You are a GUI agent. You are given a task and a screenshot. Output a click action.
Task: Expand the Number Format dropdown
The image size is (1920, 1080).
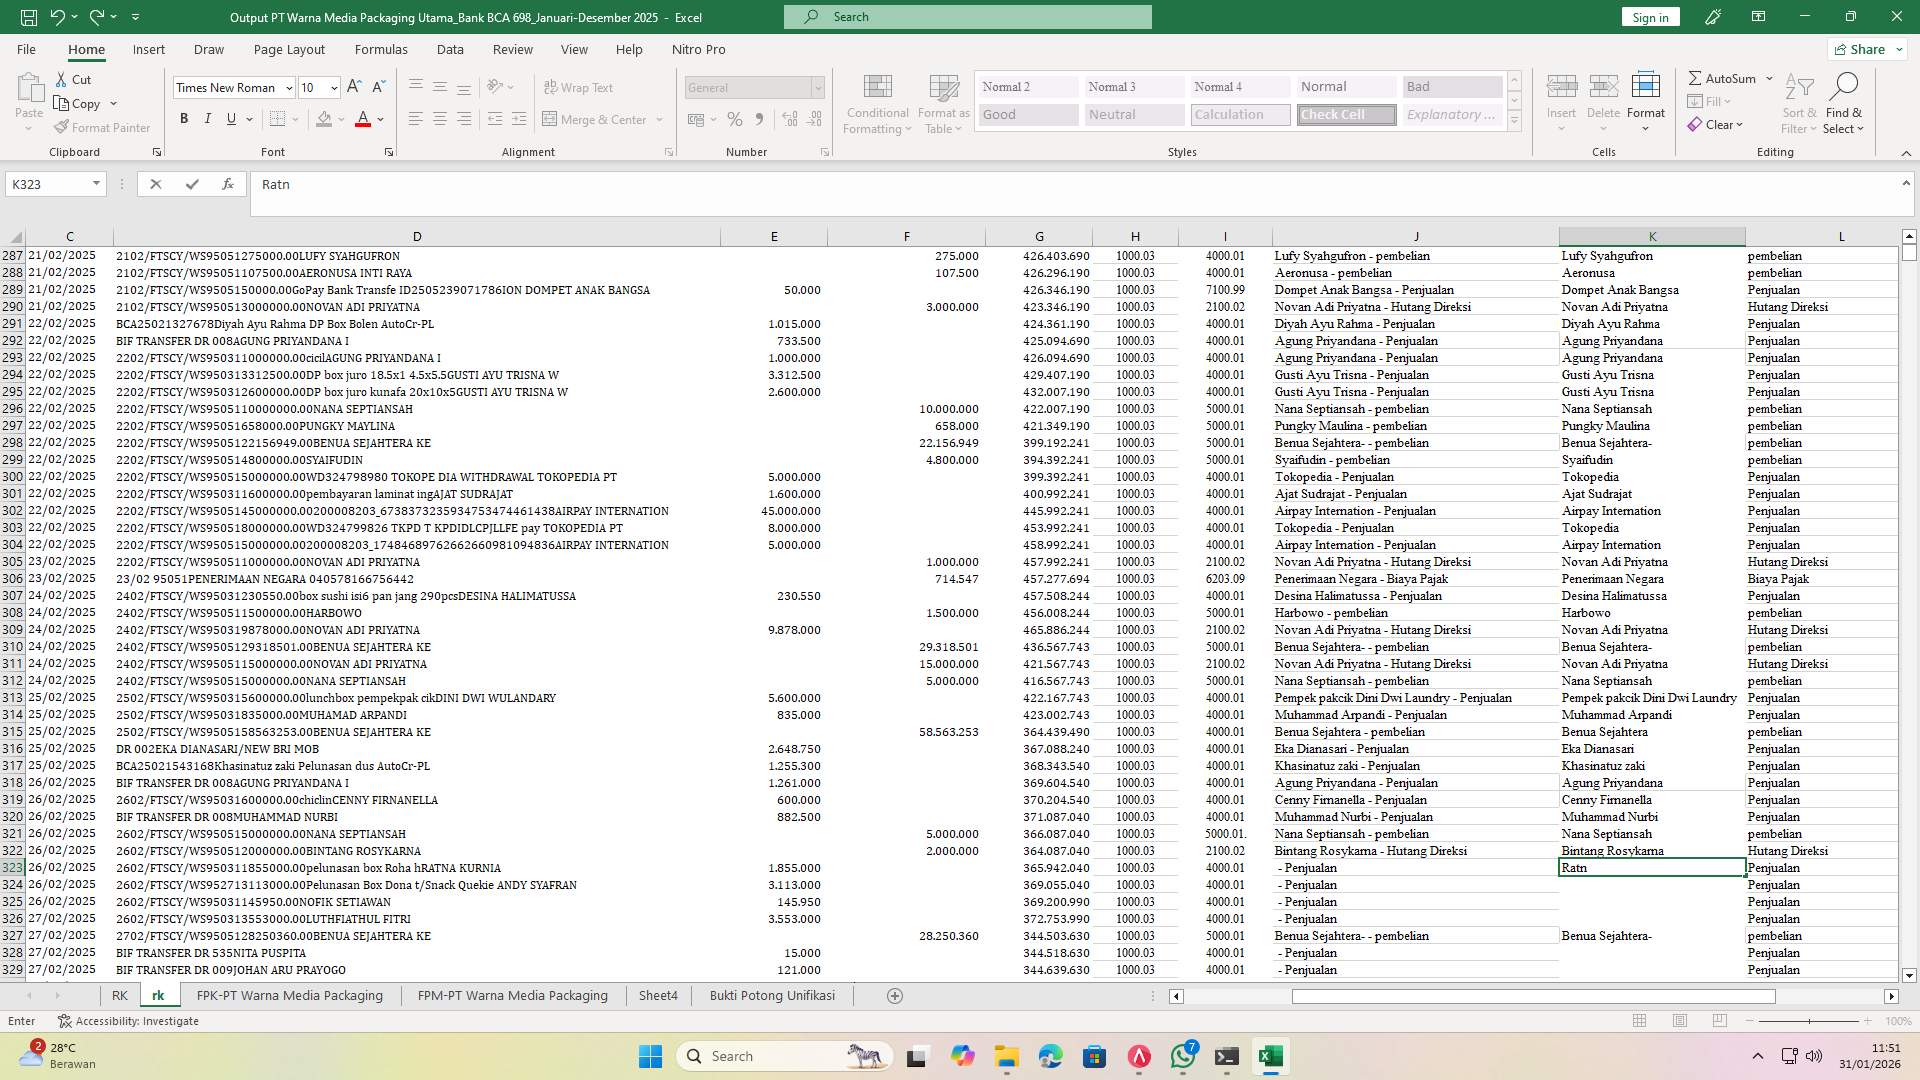point(818,87)
